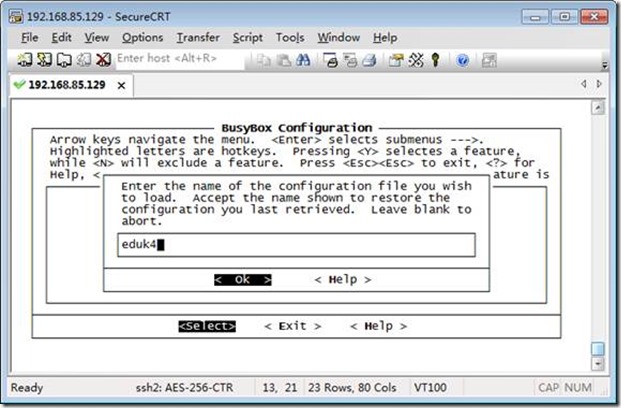Image resolution: width=621 pixels, height=408 pixels.
Task: Click the Help button inside the dialog
Action: click(343, 280)
